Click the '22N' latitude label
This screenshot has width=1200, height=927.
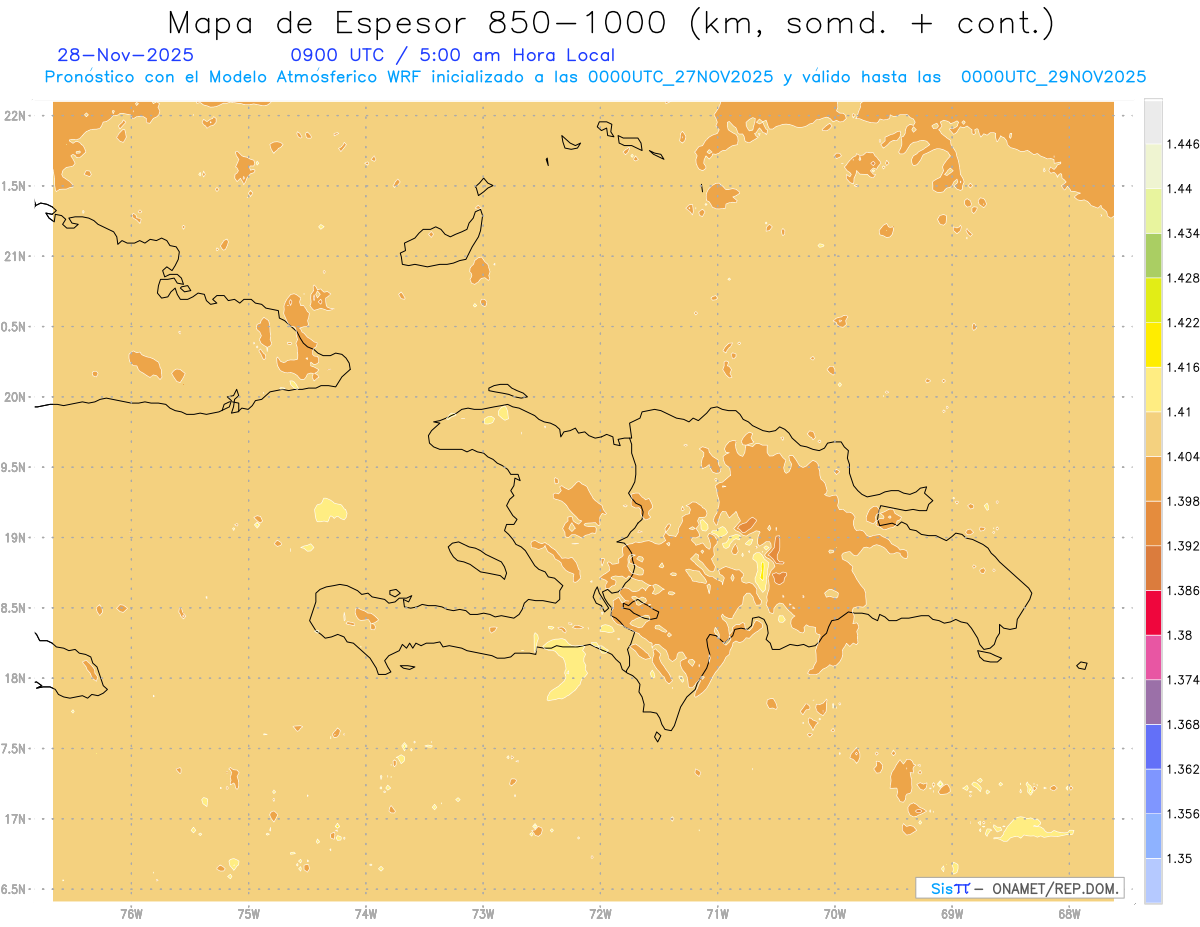point(16,115)
